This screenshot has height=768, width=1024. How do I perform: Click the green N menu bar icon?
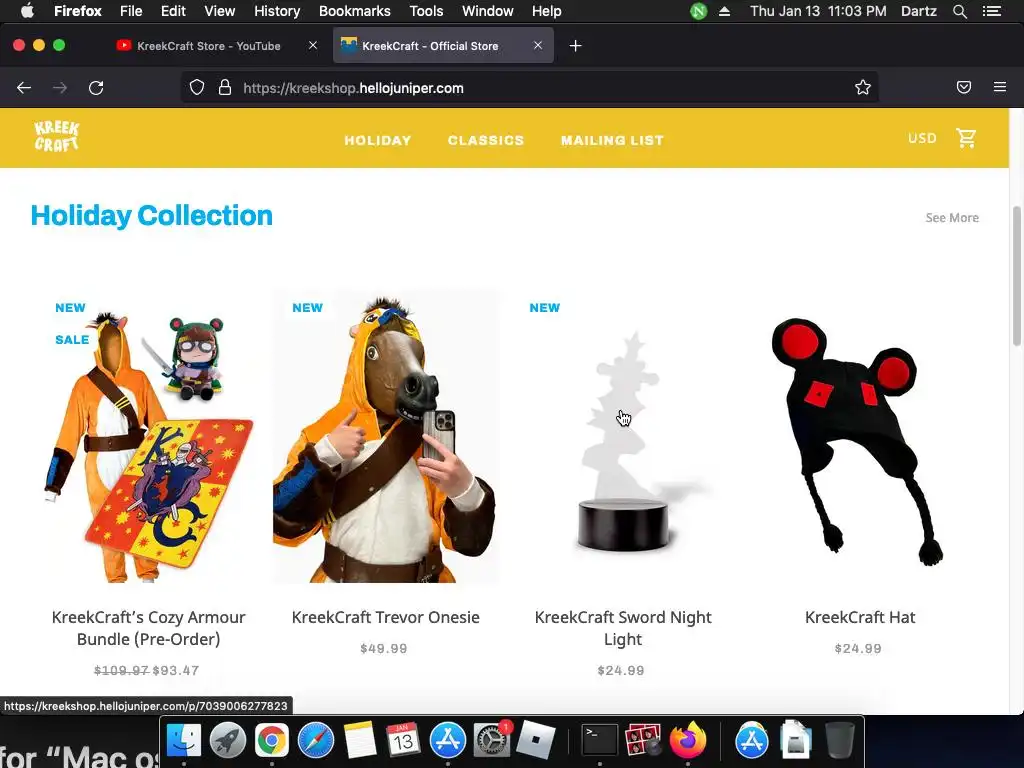click(699, 11)
